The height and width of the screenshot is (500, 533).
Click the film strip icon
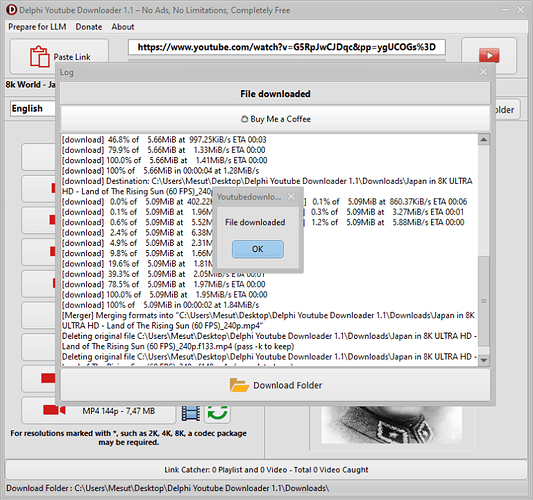191,413
